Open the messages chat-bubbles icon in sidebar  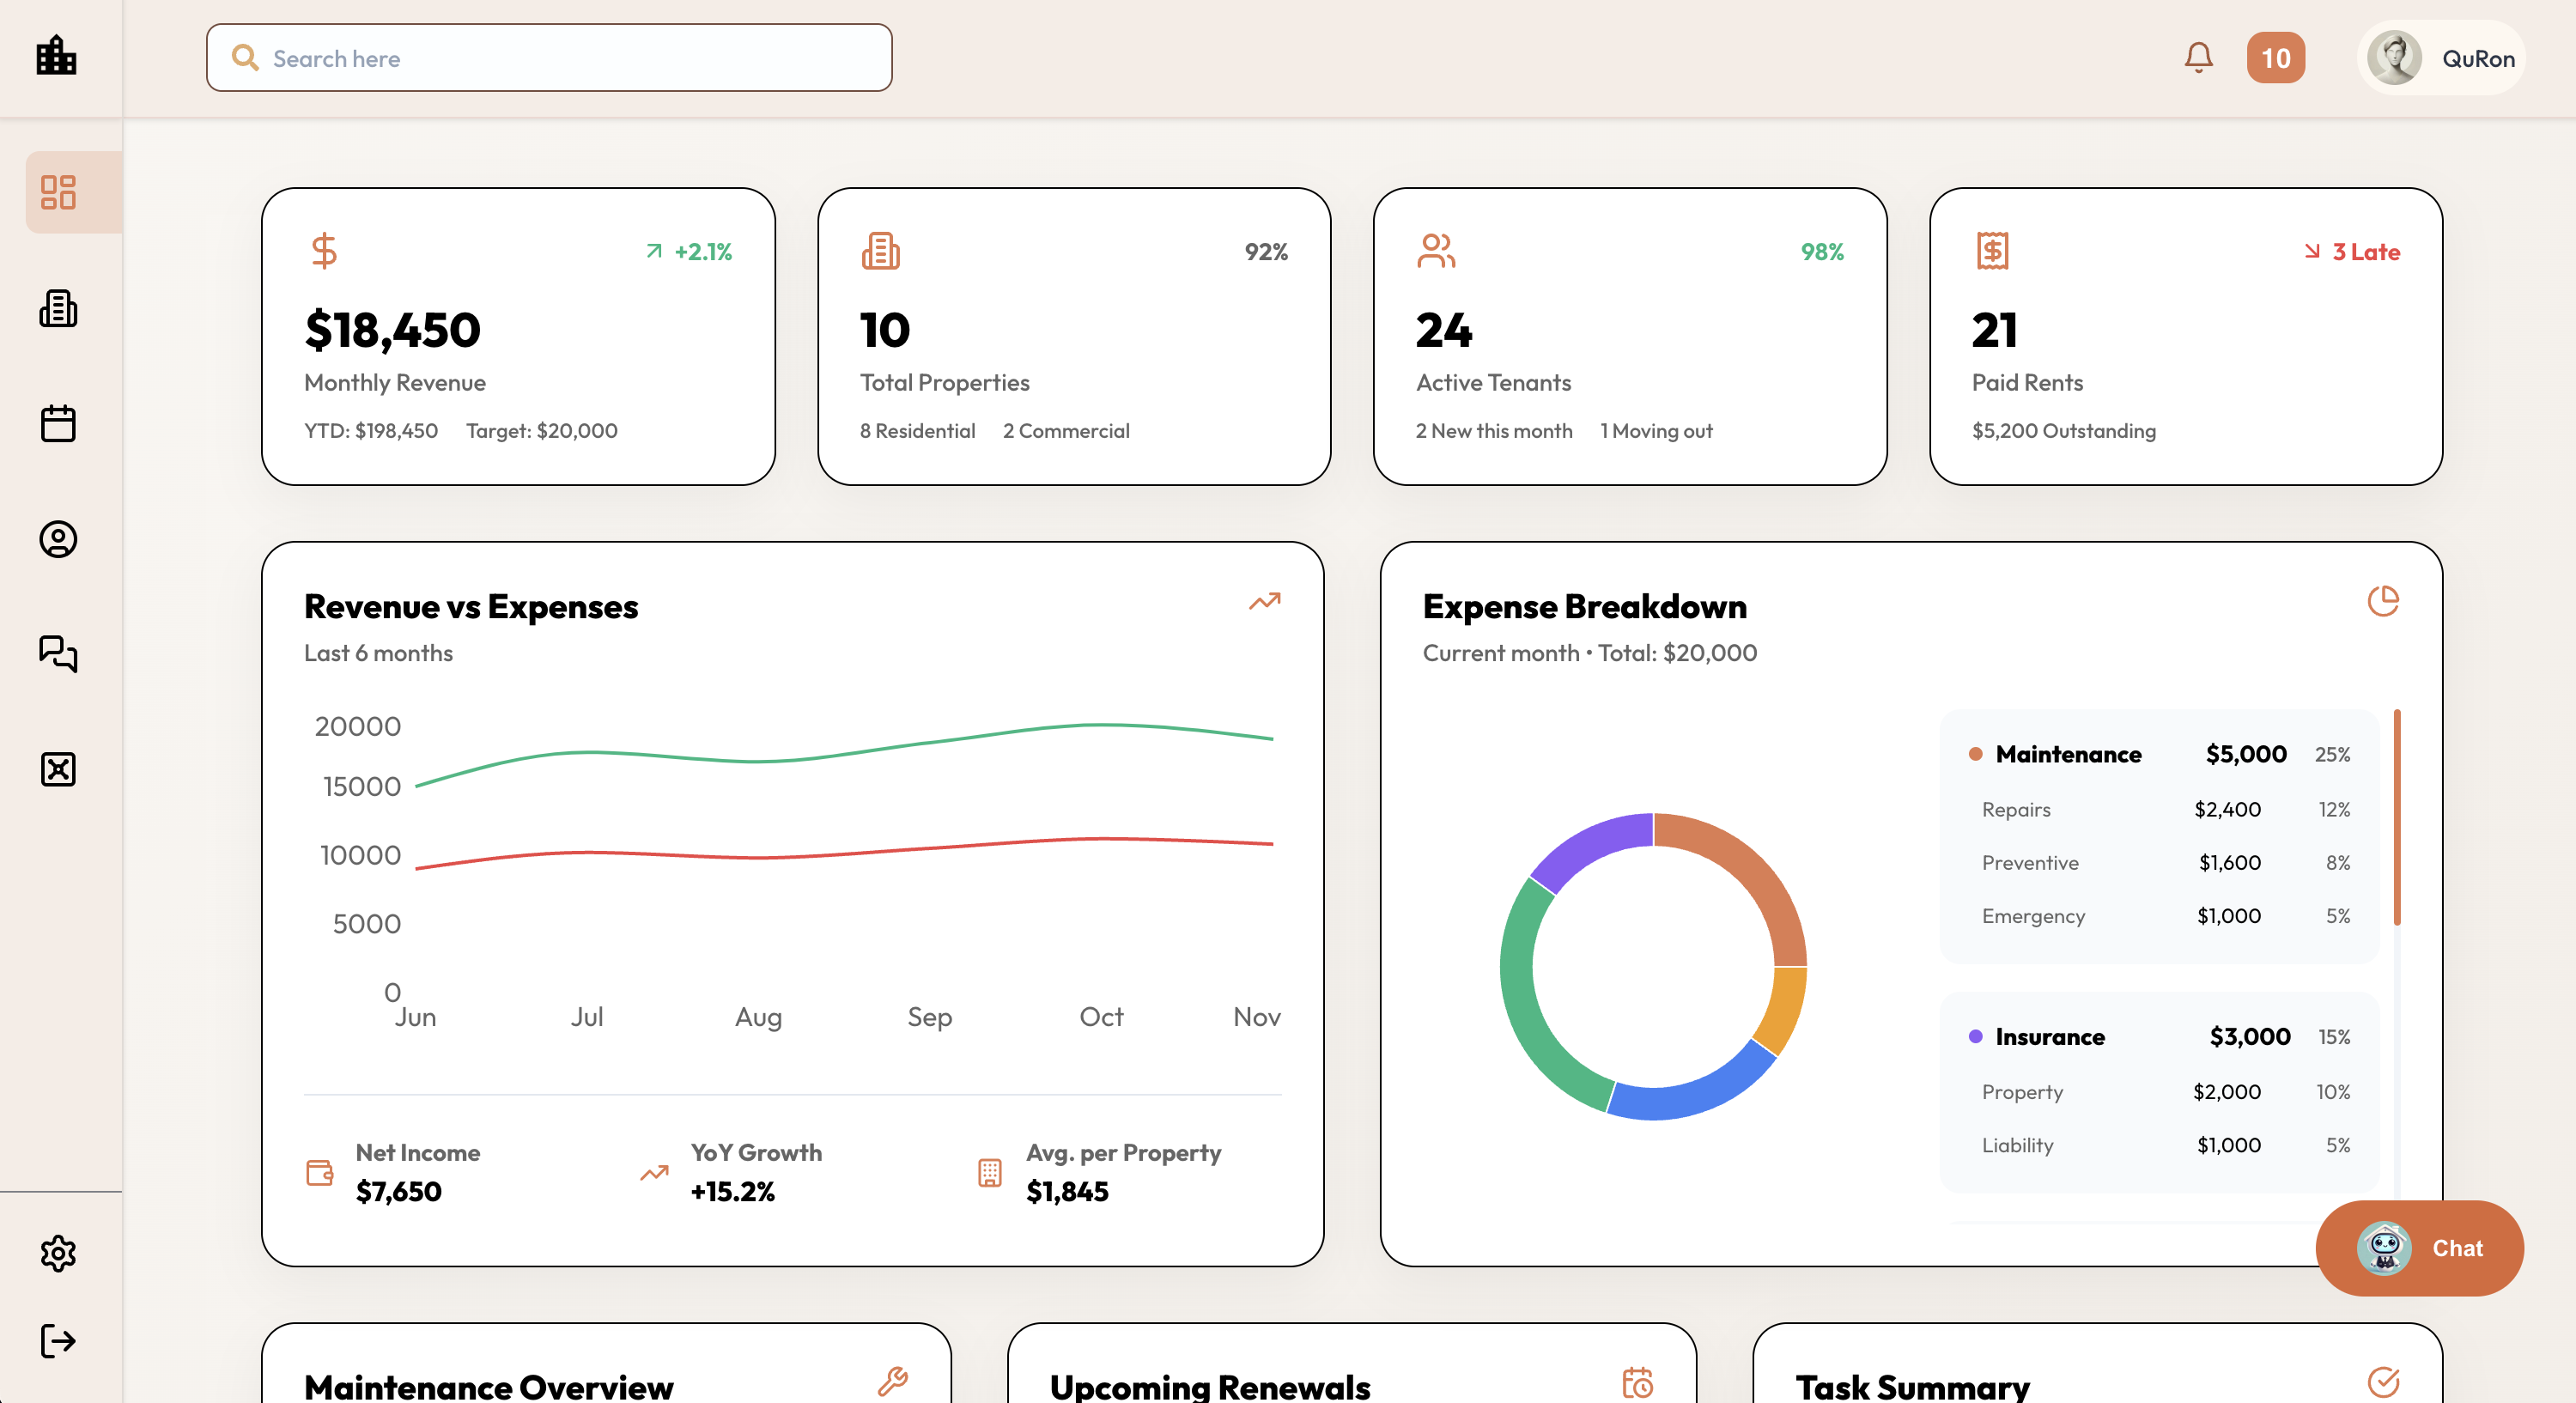(58, 654)
